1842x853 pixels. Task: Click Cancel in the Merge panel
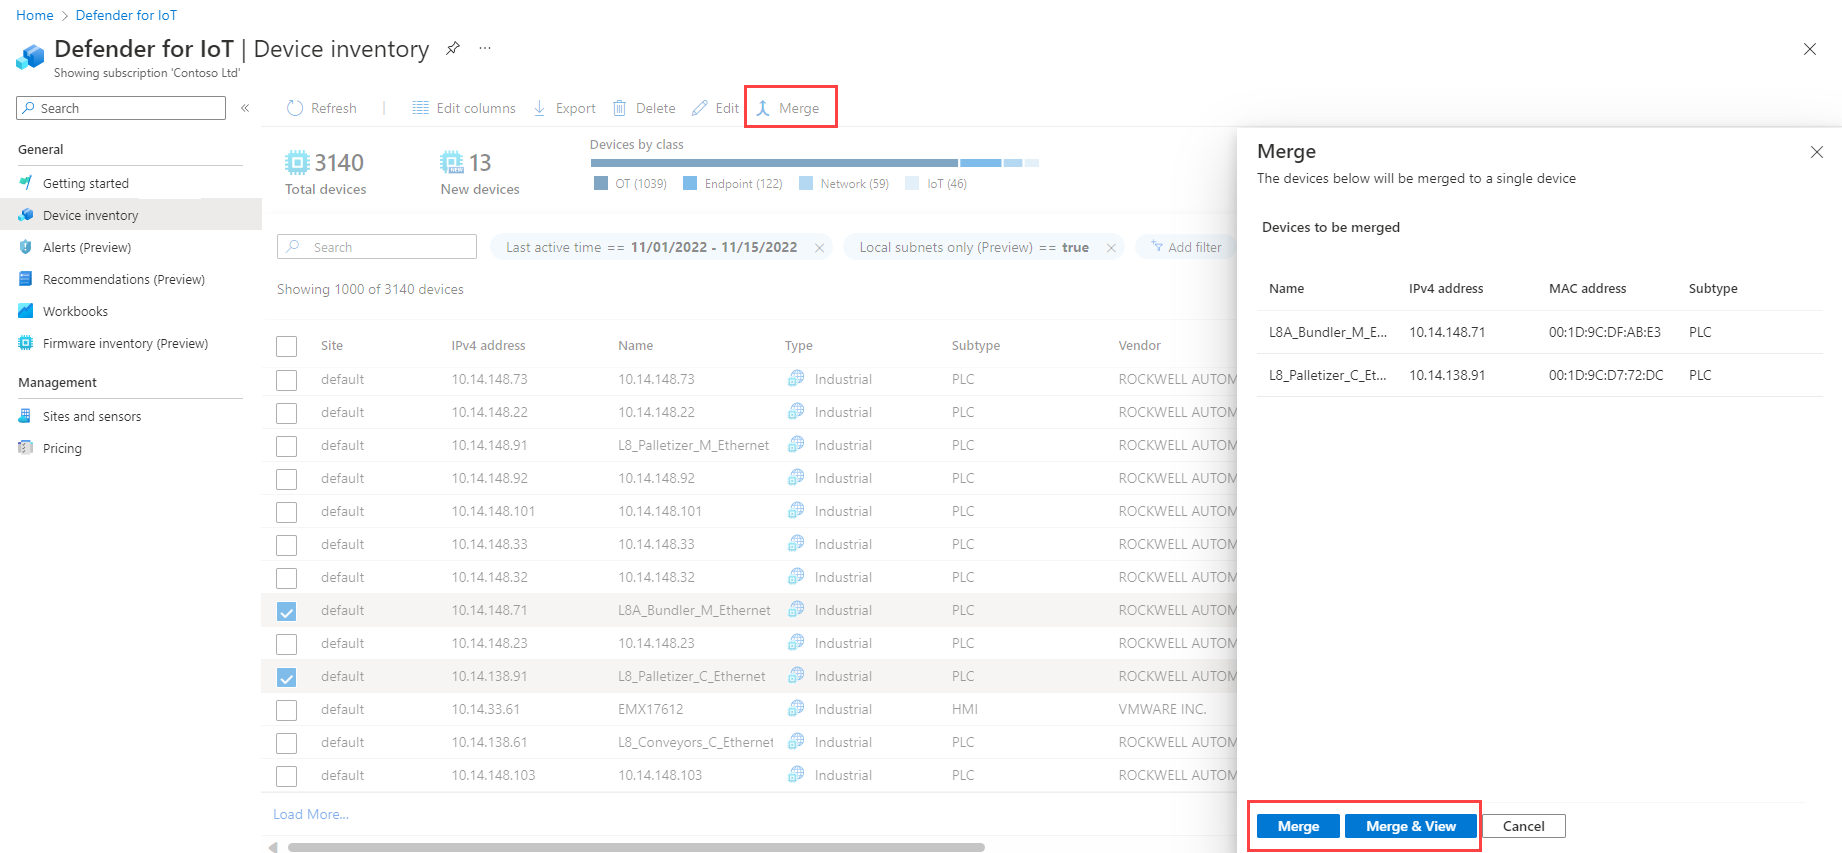tap(1523, 826)
